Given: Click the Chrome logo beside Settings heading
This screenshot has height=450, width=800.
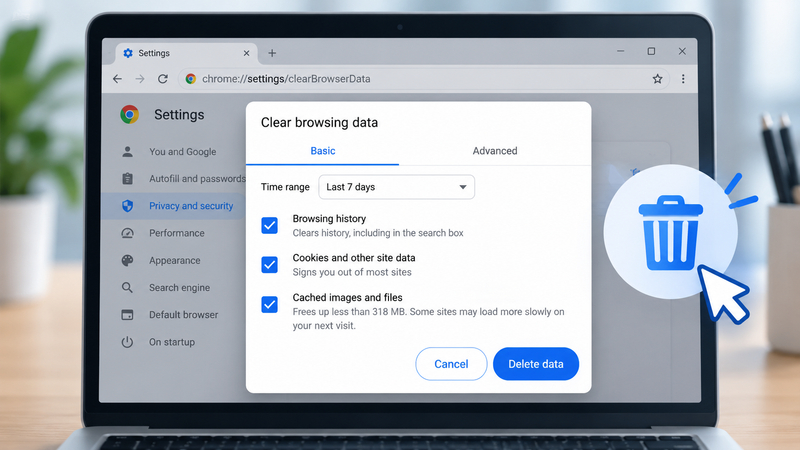Looking at the screenshot, I should pos(130,114).
